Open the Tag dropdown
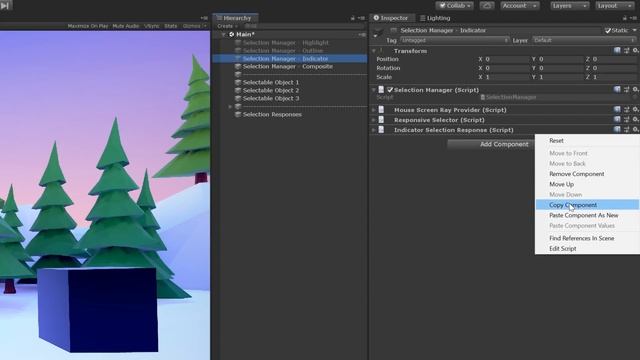 [454, 40]
